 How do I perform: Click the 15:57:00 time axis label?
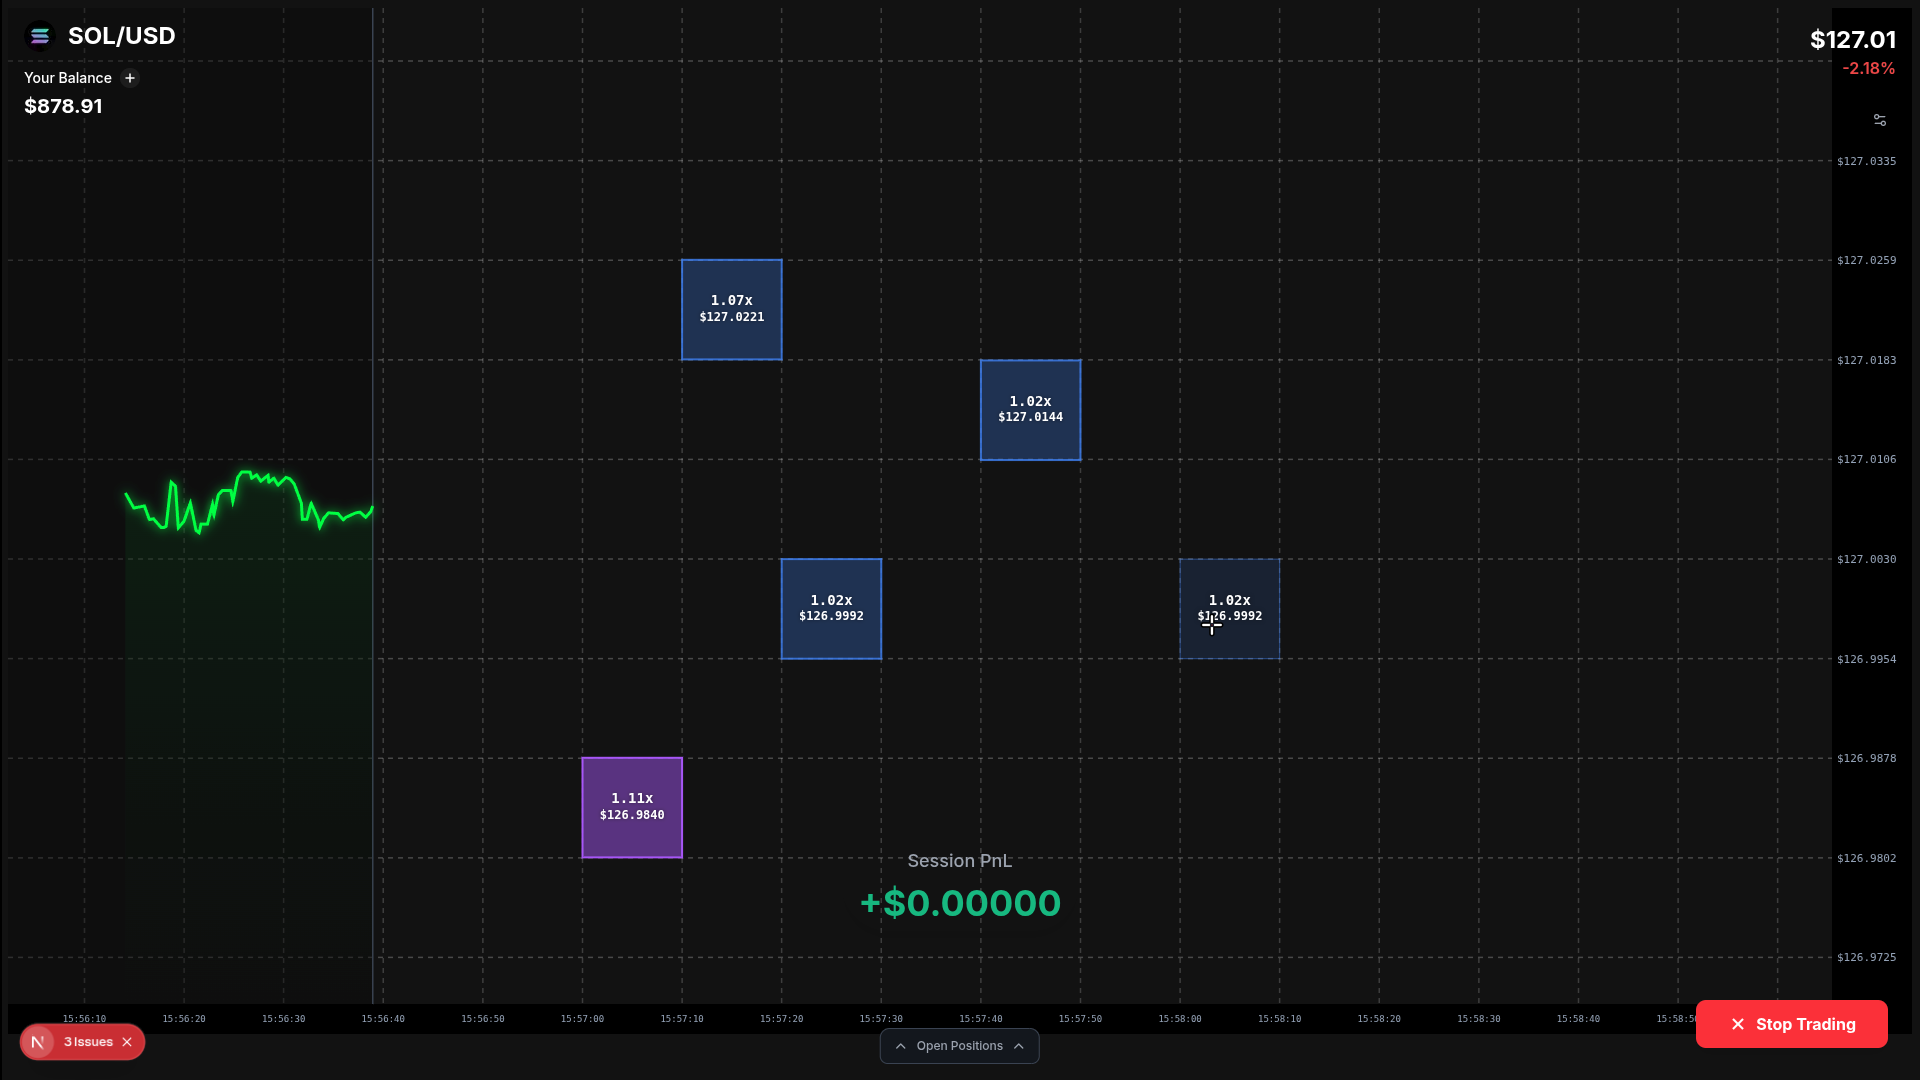(582, 1019)
